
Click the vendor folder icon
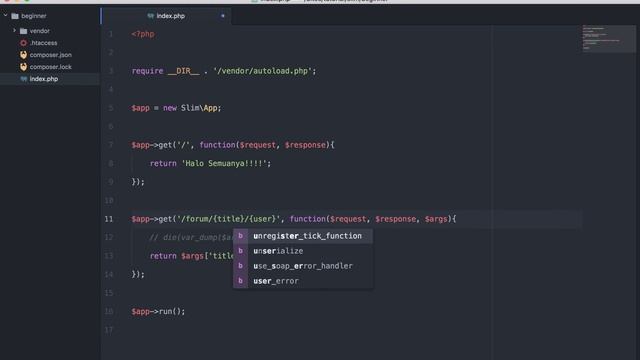[x=24, y=31]
